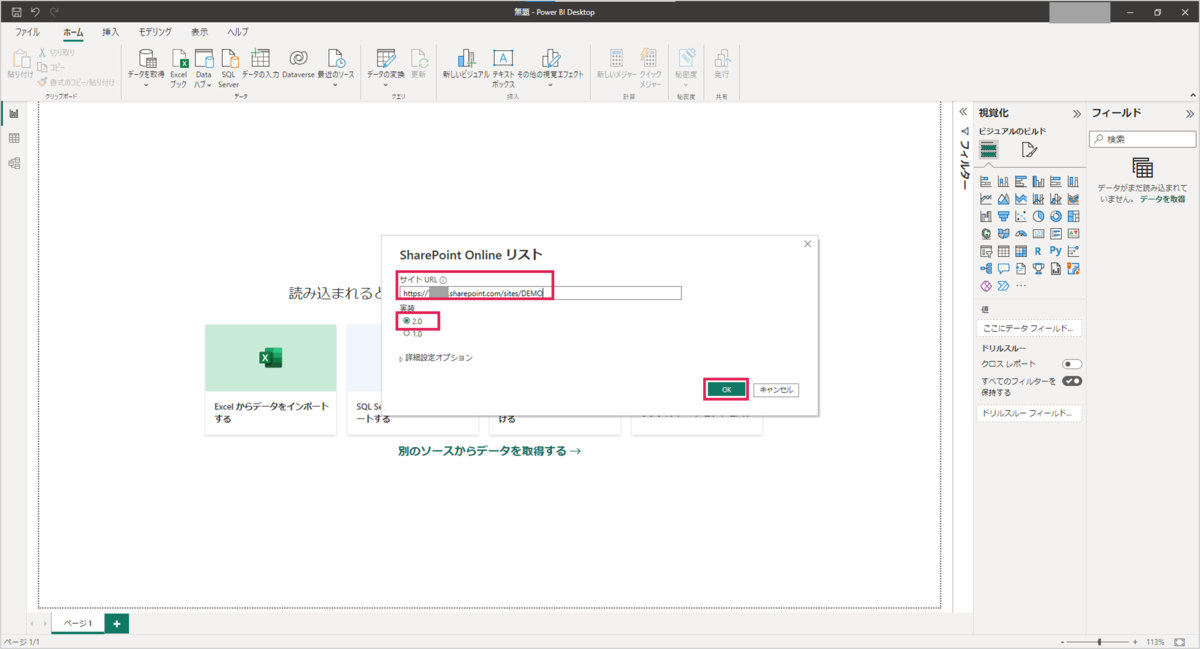The width and height of the screenshot is (1200, 649).
Task: Choose the donut chart visual icon
Action: pyautogui.click(x=1056, y=216)
